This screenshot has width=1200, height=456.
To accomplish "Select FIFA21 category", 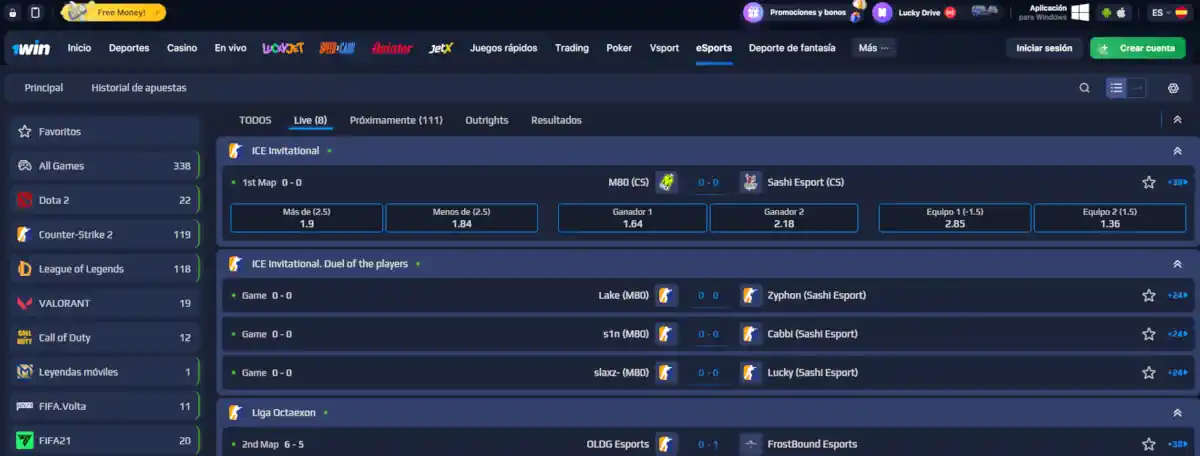I will [x=105, y=440].
